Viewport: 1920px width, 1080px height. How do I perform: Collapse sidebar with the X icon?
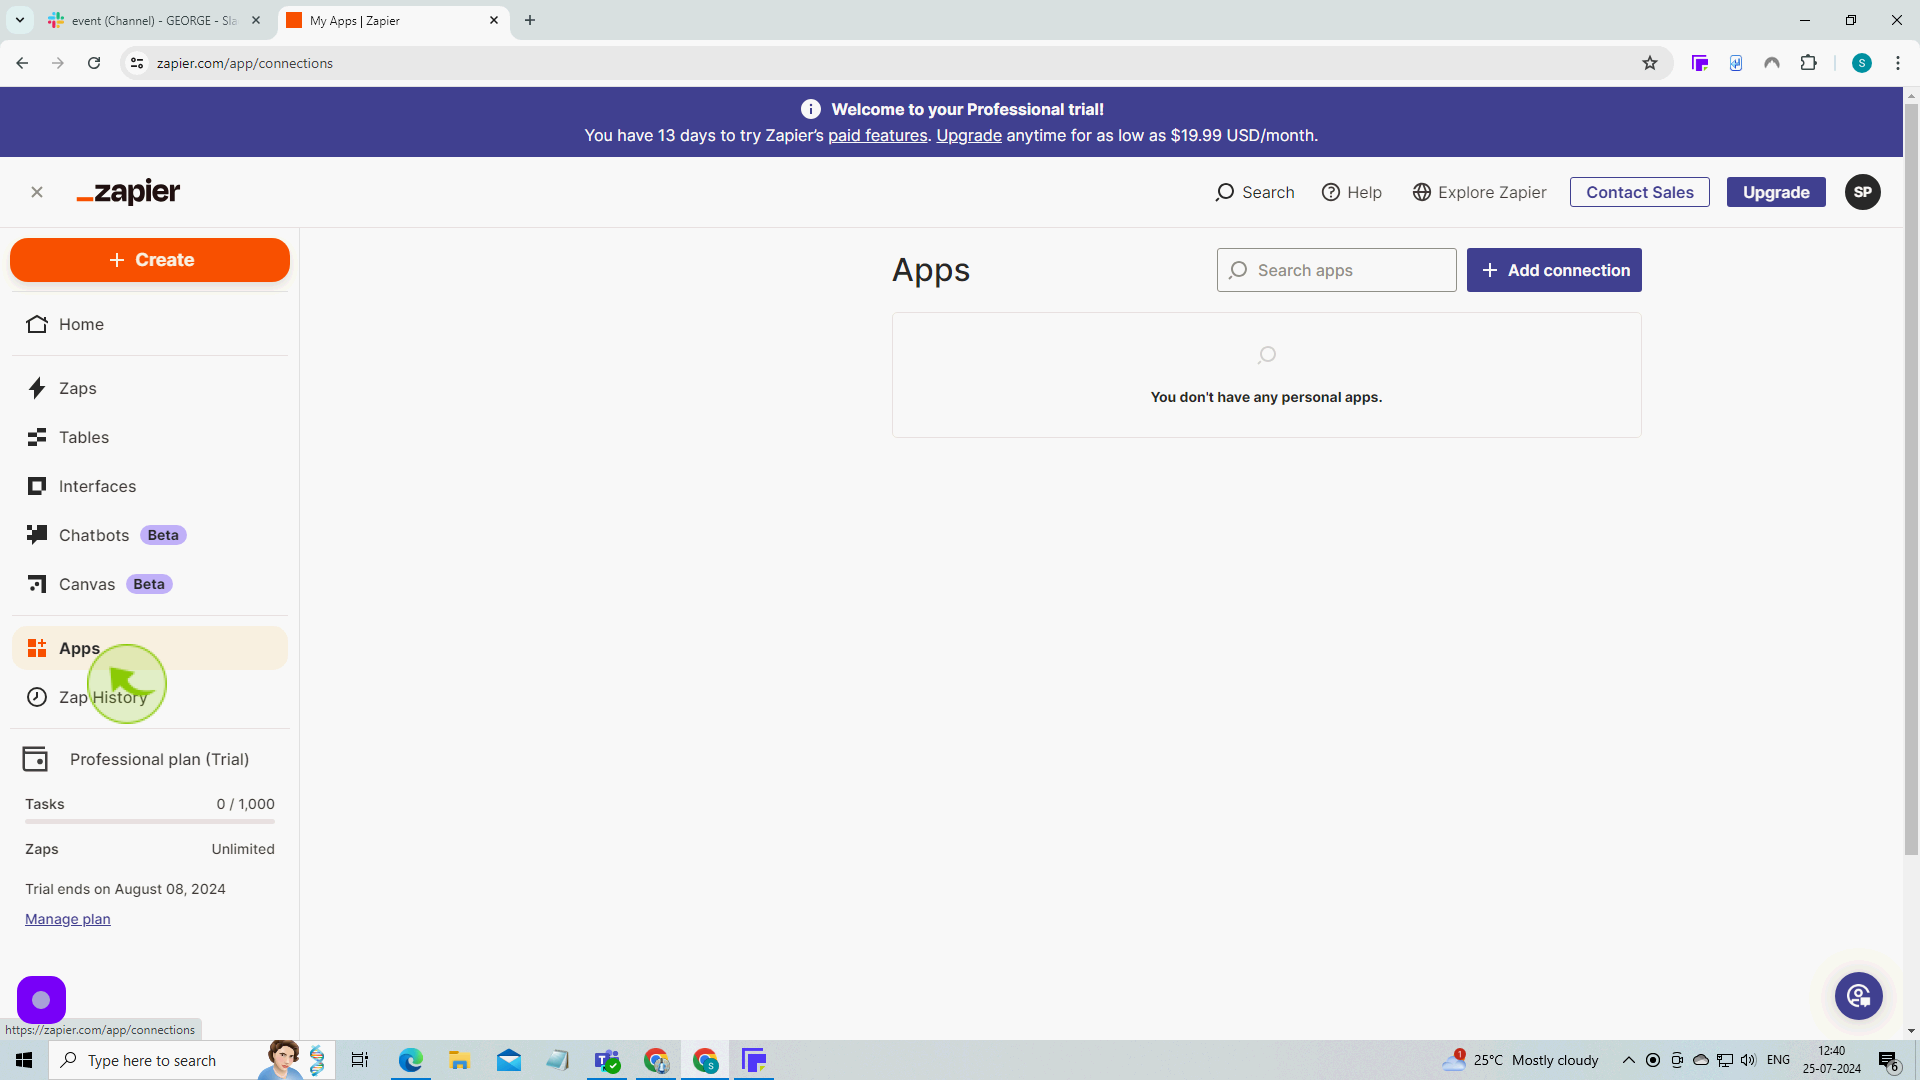click(37, 192)
